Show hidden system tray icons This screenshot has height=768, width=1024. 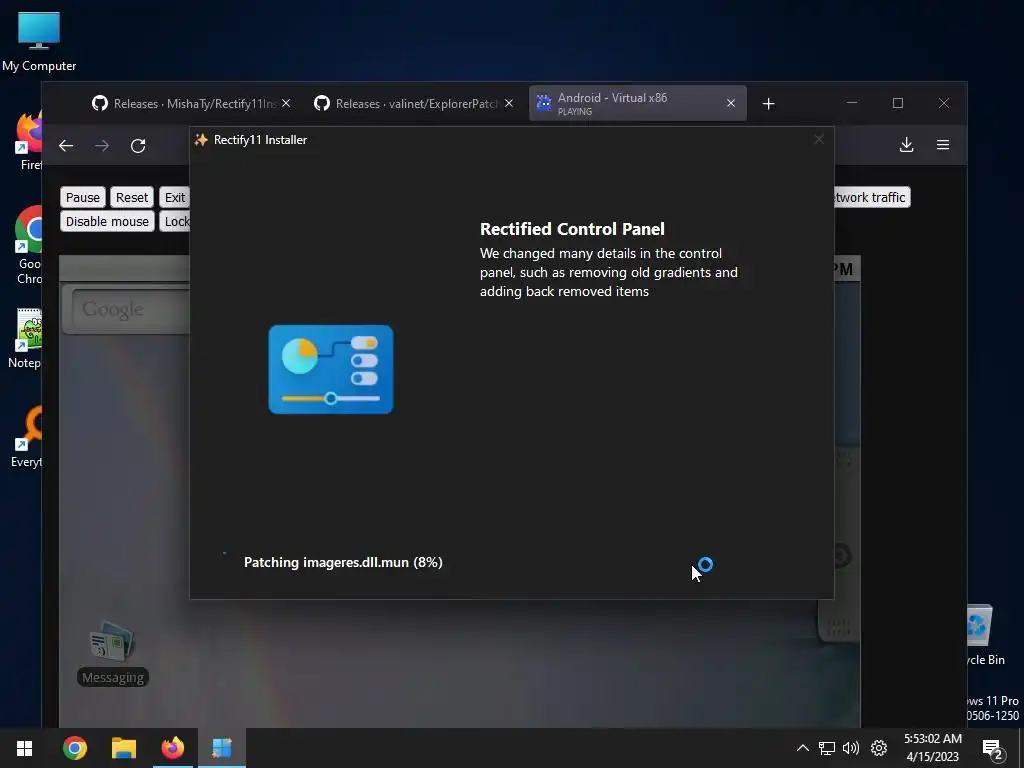point(803,748)
